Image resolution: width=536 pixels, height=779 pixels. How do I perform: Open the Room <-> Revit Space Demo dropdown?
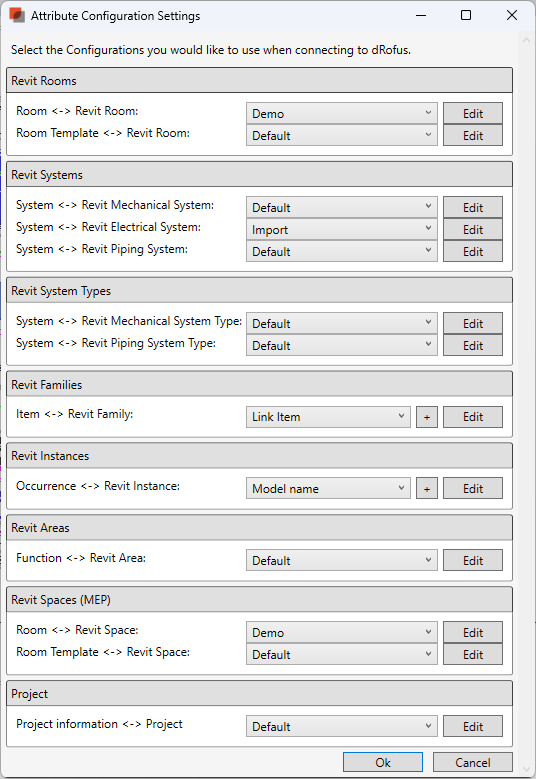[x=342, y=632]
